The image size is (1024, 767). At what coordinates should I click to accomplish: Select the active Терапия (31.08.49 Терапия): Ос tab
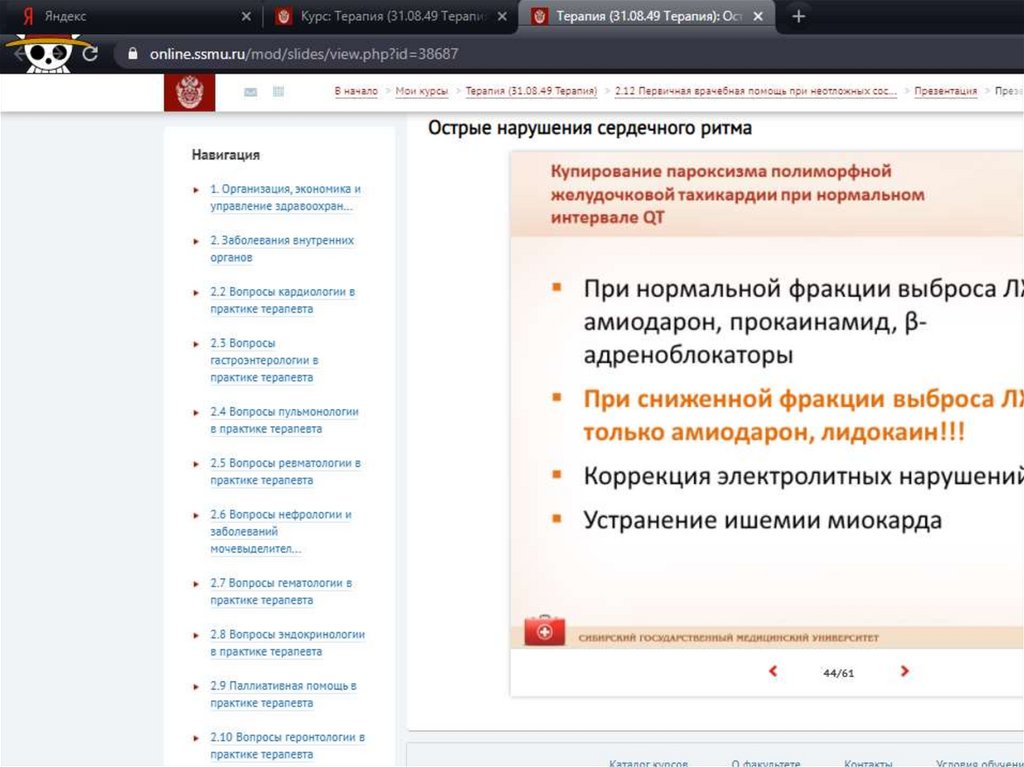647,16
